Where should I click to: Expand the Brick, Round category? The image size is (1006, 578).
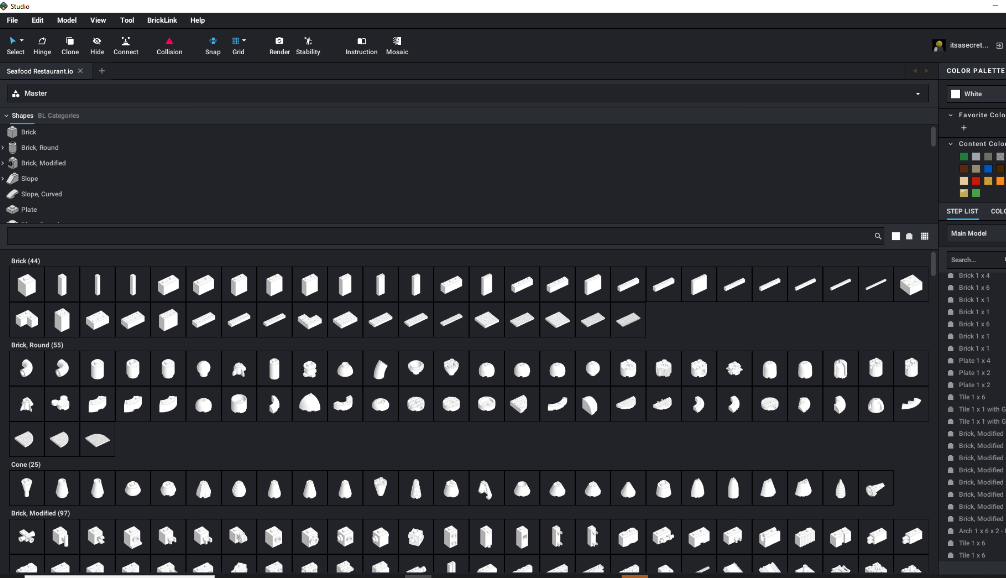pos(3,148)
